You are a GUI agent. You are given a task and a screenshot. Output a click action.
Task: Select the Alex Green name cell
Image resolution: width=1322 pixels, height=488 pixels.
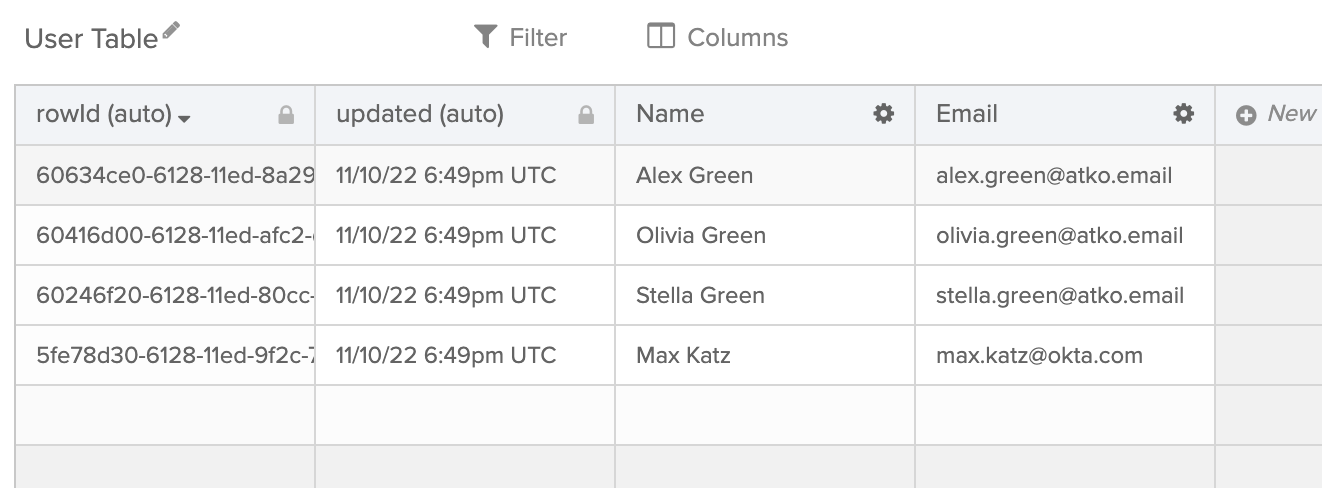tap(765, 175)
